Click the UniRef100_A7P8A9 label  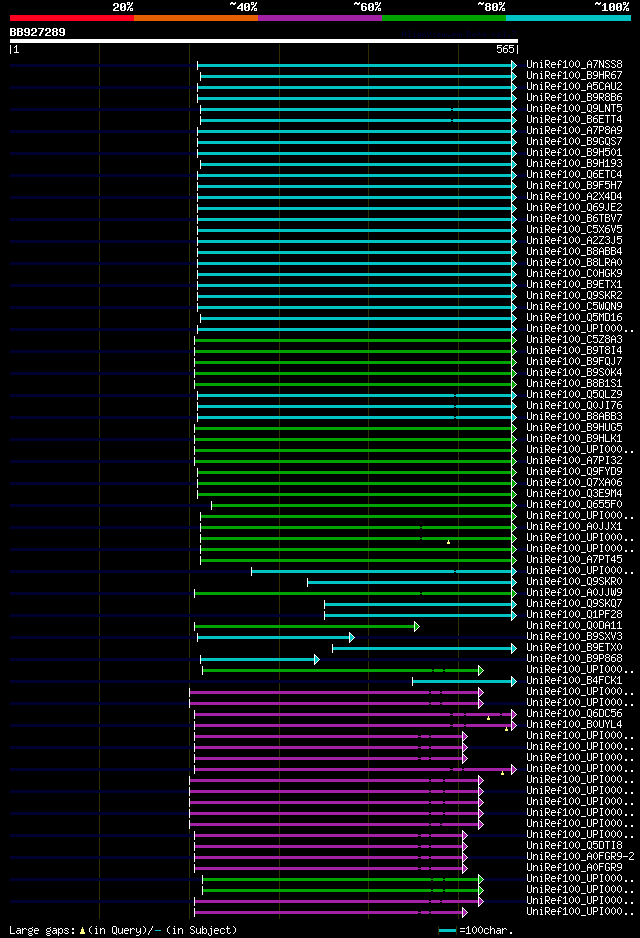[574, 130]
